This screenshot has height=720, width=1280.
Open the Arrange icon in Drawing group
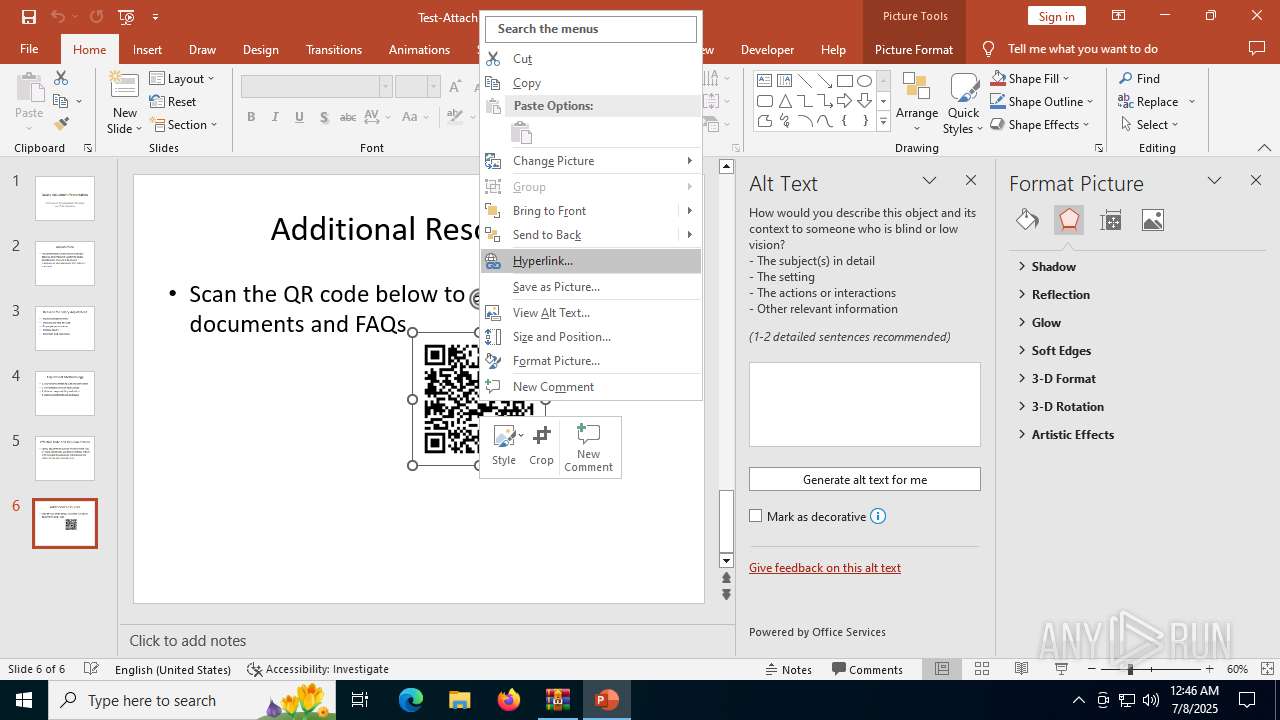click(x=916, y=103)
